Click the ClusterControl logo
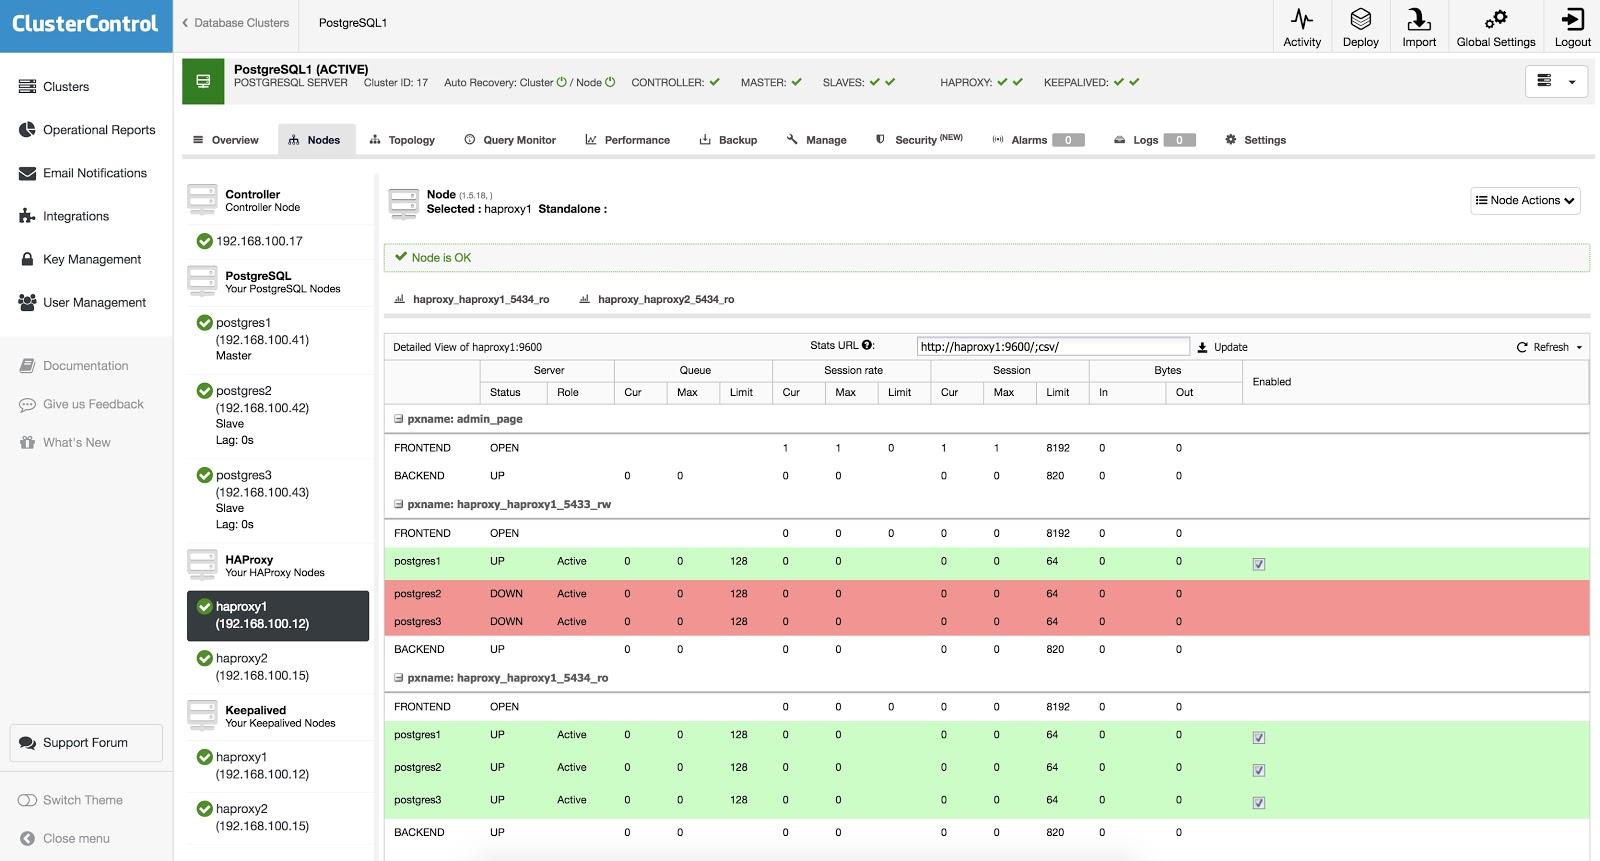Image resolution: width=1600 pixels, height=861 pixels. click(x=85, y=24)
